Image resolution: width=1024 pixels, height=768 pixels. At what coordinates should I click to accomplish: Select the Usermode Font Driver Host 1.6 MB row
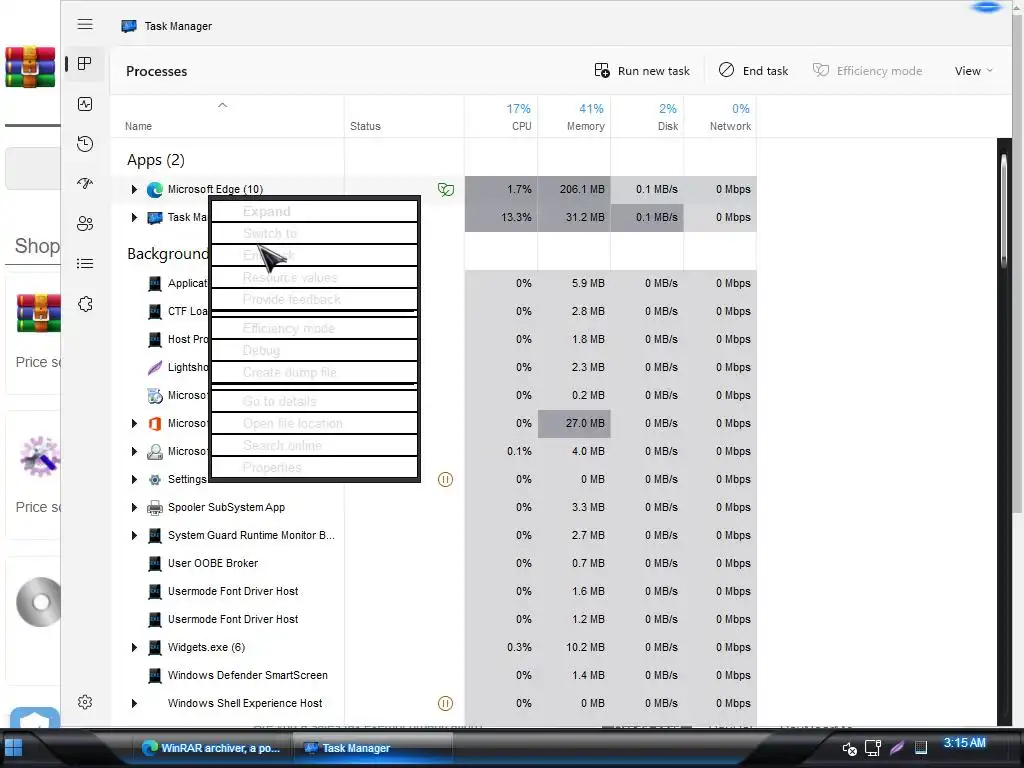click(x=434, y=591)
